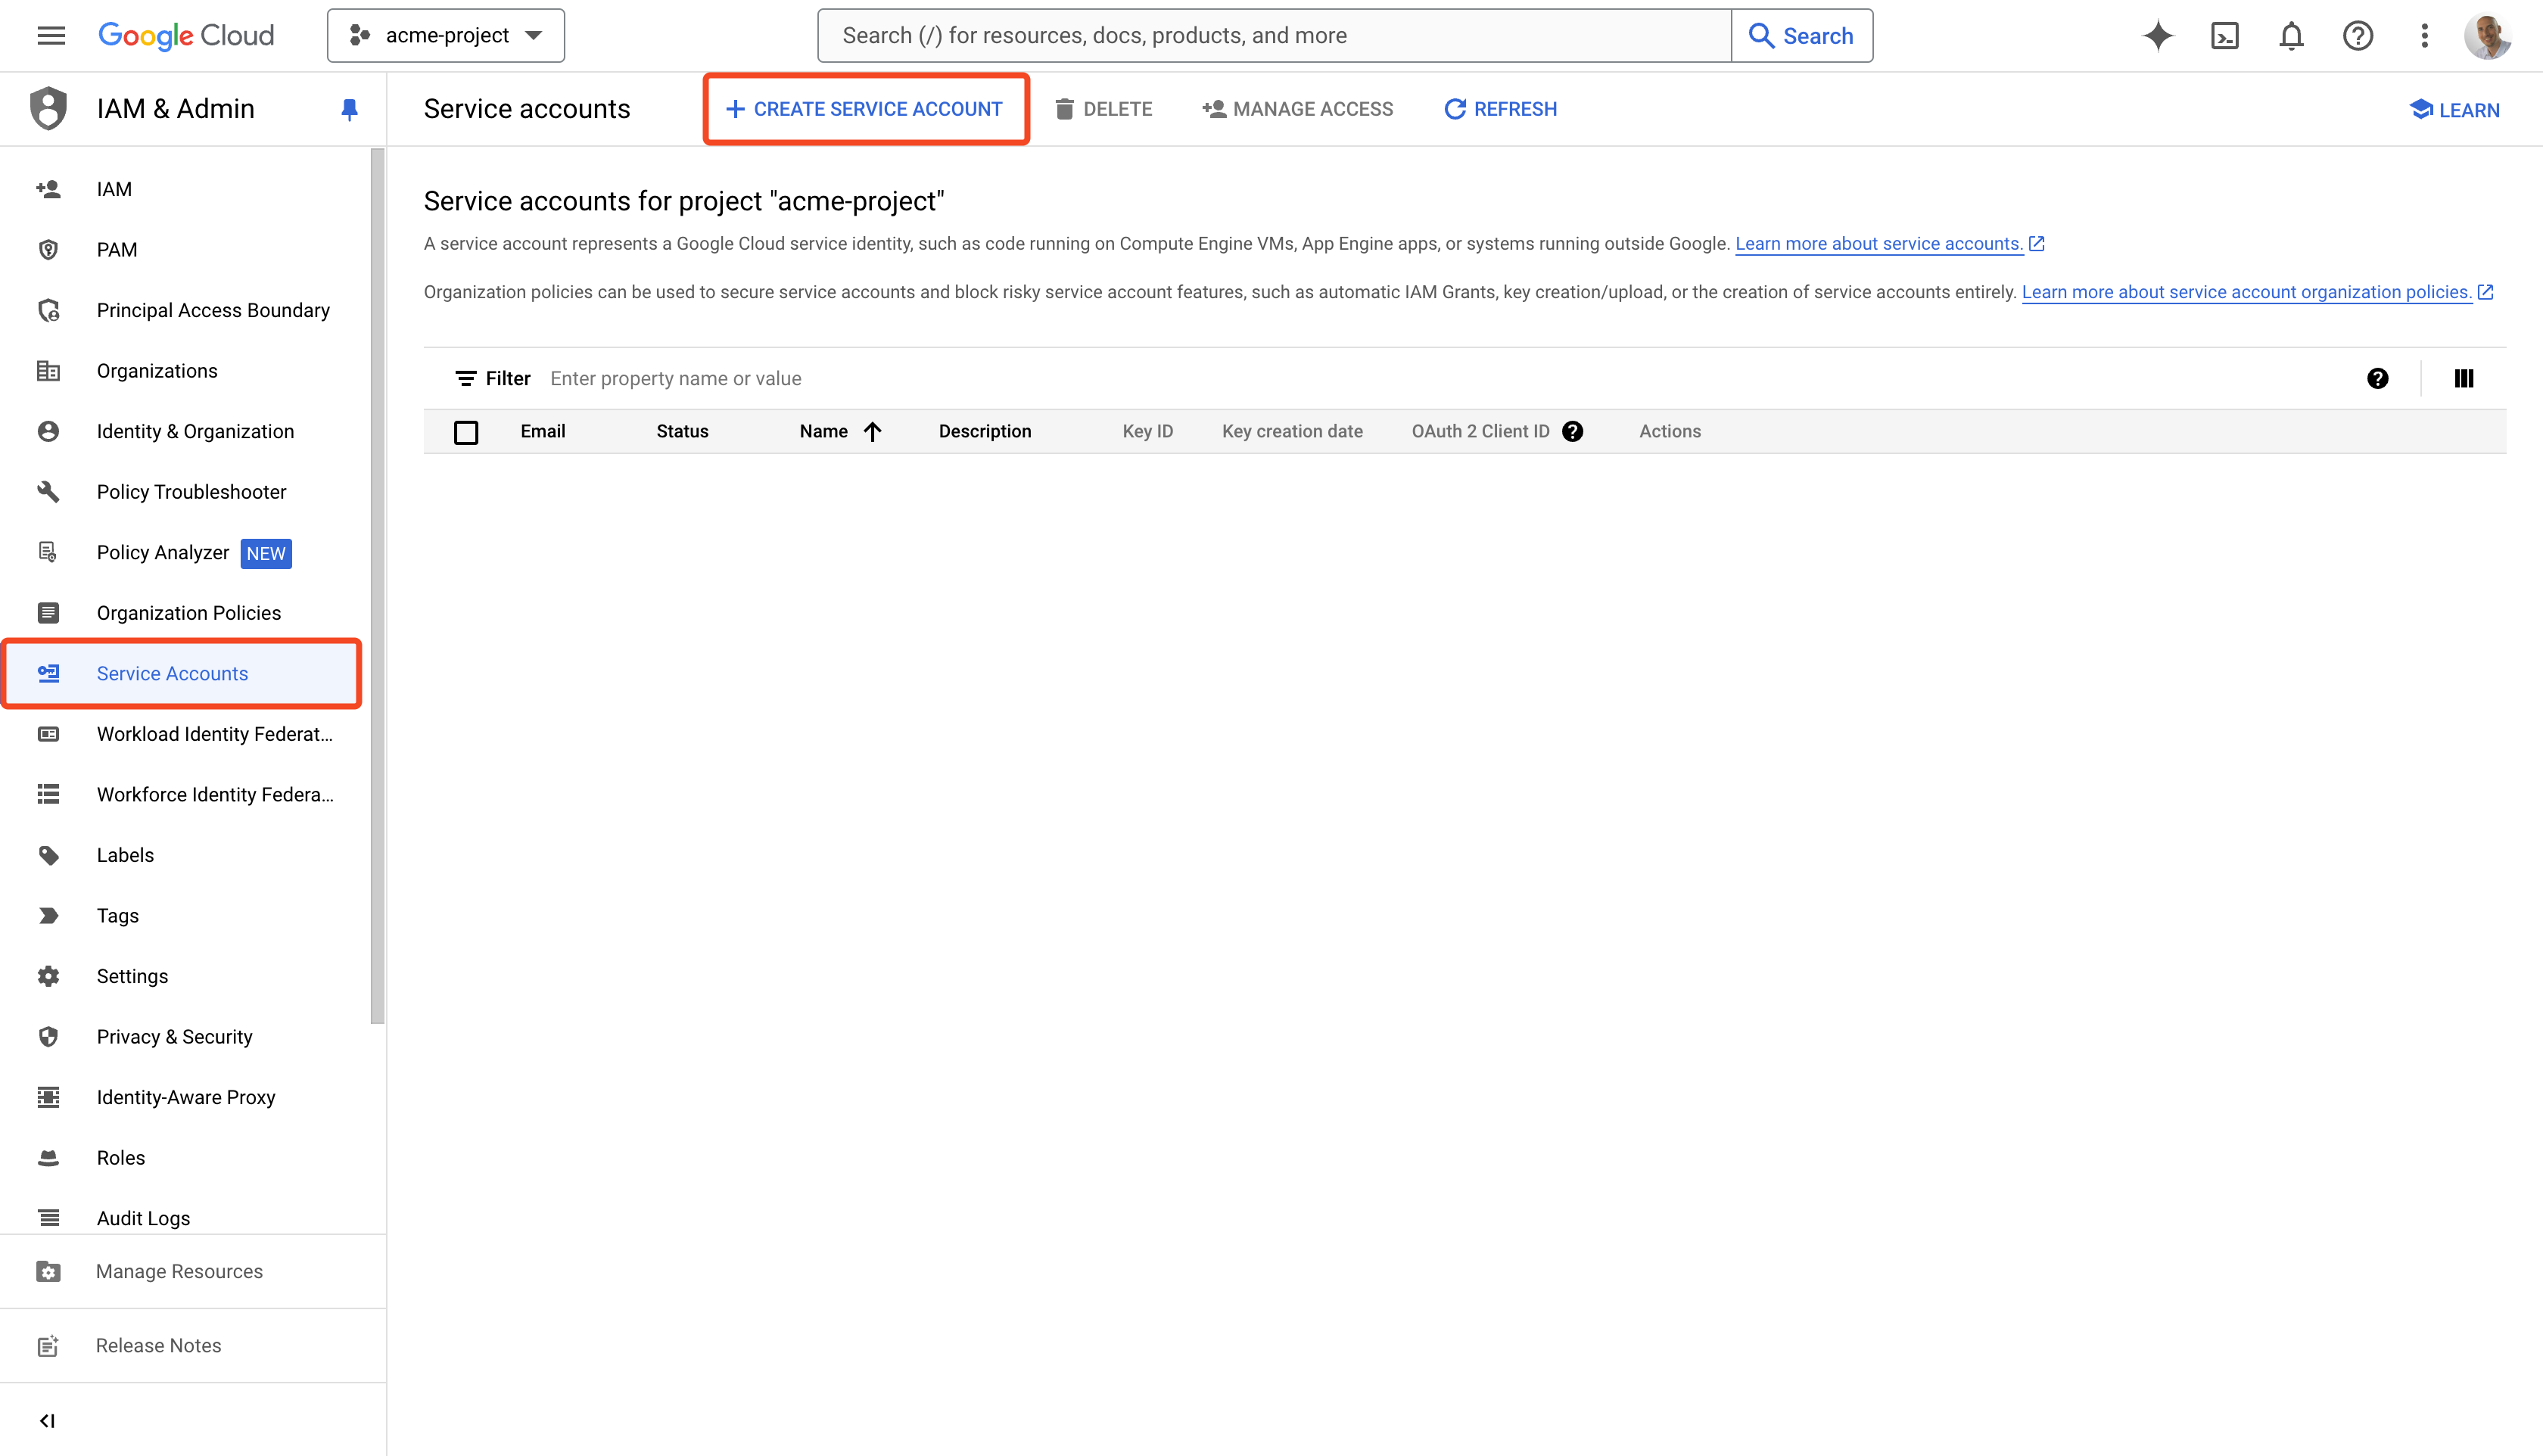Toggle Name column sort arrow
The width and height of the screenshot is (2543, 1456).
(x=873, y=431)
